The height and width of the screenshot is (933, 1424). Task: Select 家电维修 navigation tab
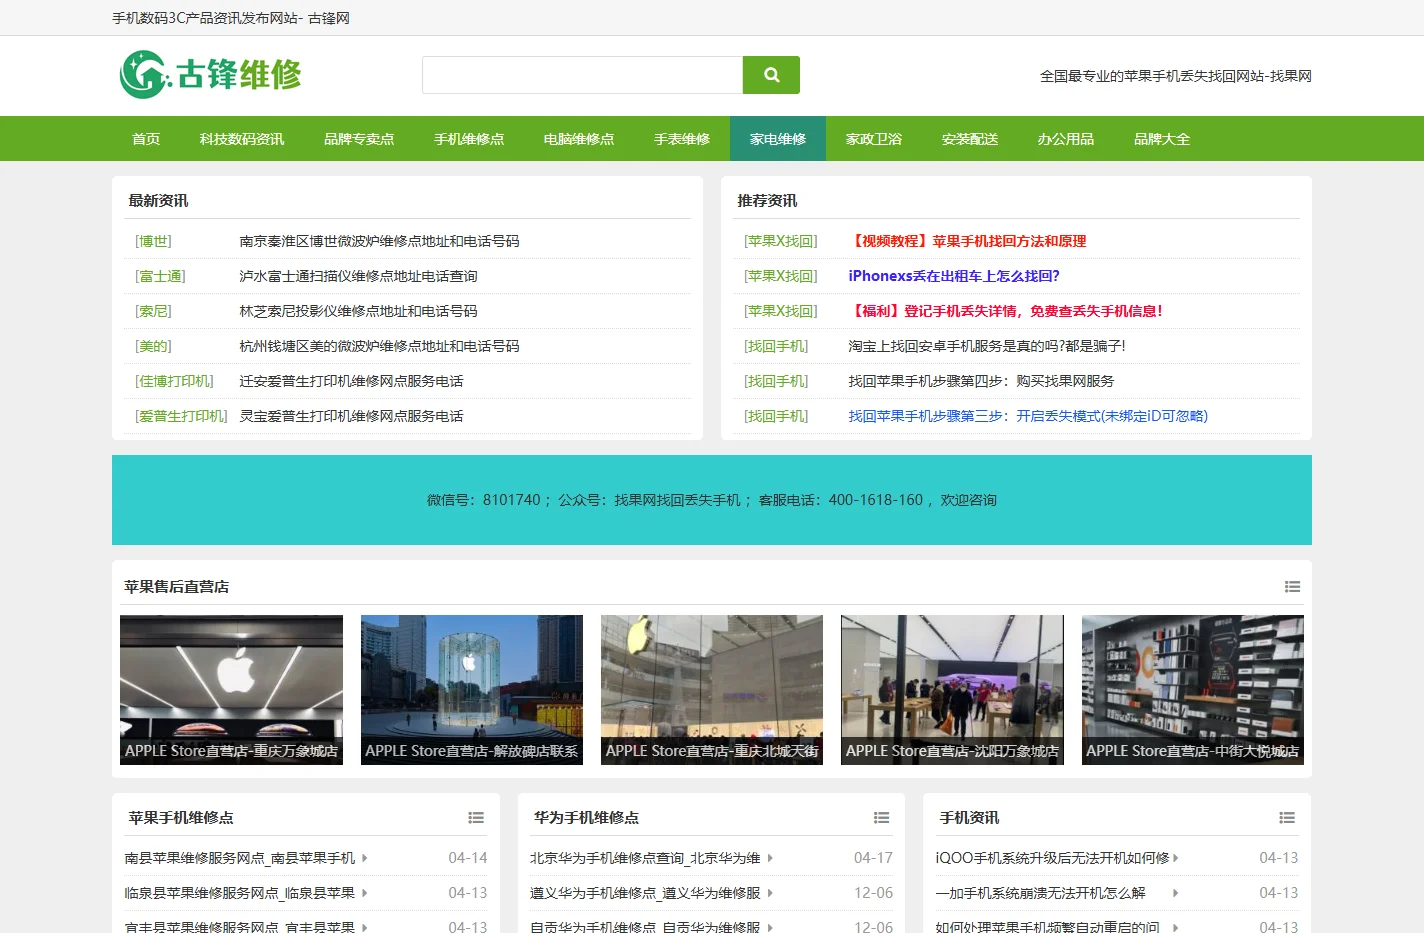[778, 139]
